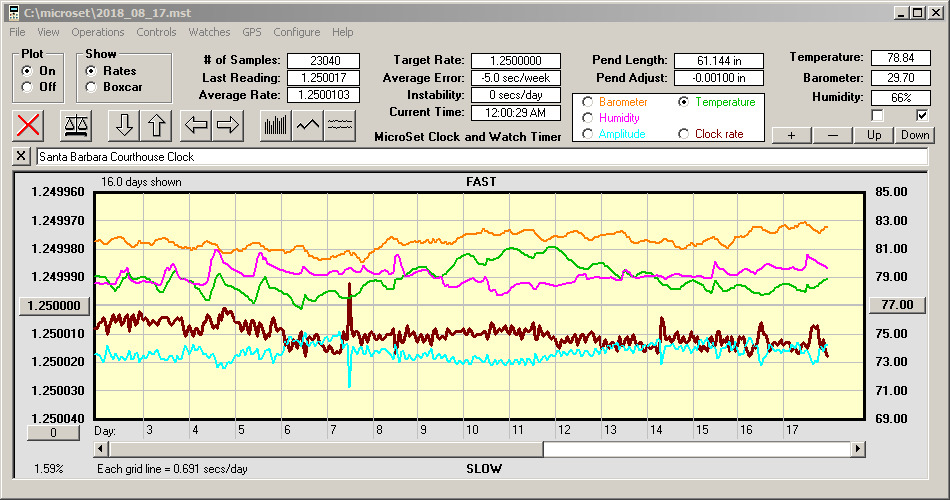Image resolution: width=950 pixels, height=500 pixels.
Task: Click the minus (–) button
Action: [x=832, y=135]
